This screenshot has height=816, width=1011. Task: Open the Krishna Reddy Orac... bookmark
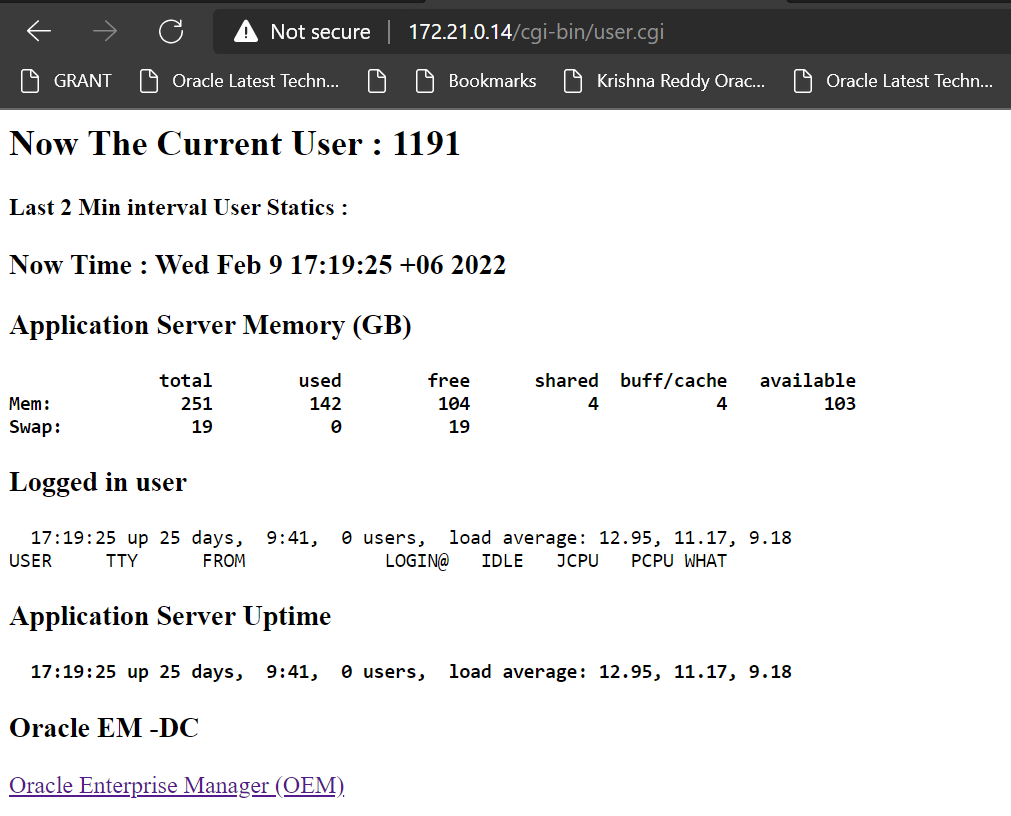pyautogui.click(x=665, y=81)
